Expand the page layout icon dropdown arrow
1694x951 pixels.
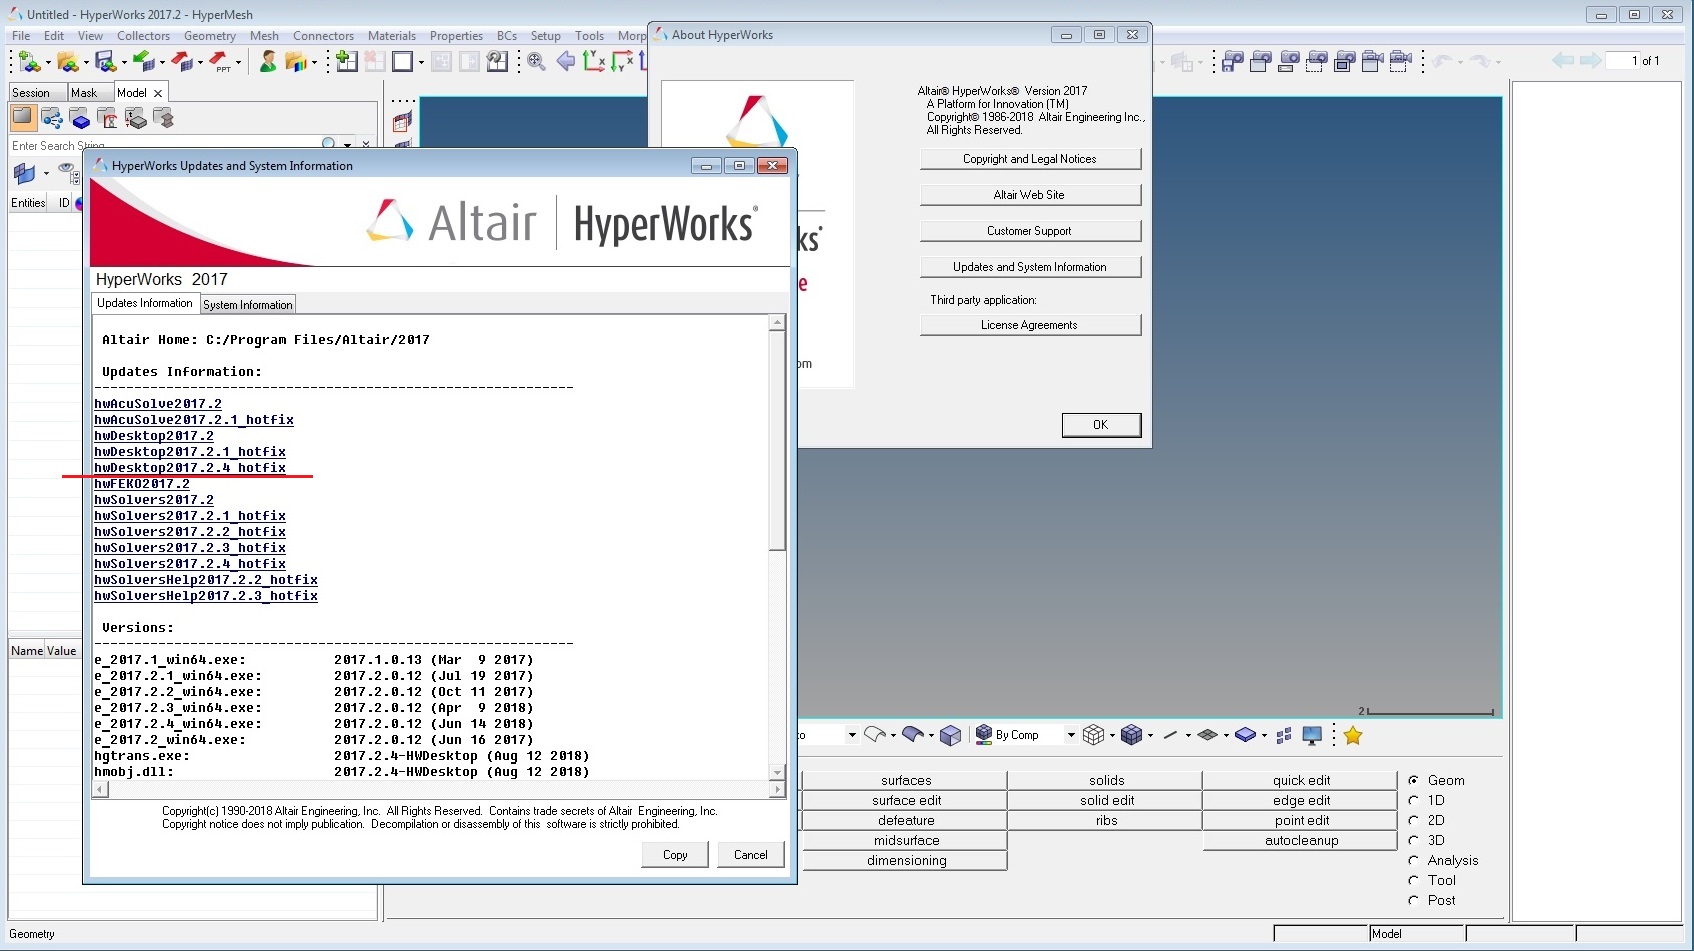tap(420, 63)
